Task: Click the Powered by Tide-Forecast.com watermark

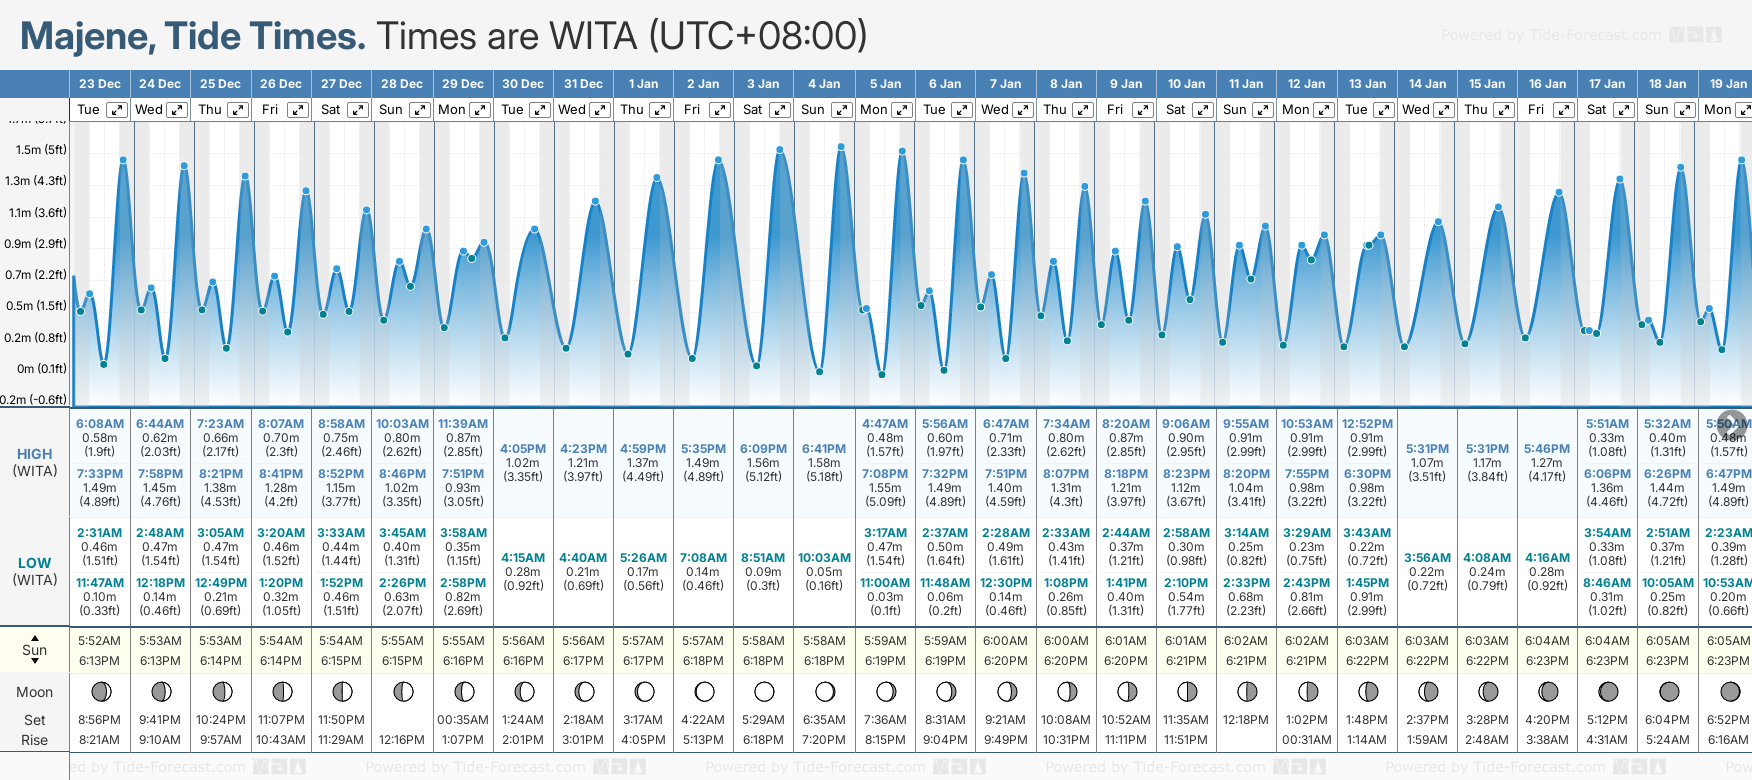Action: point(1551,36)
